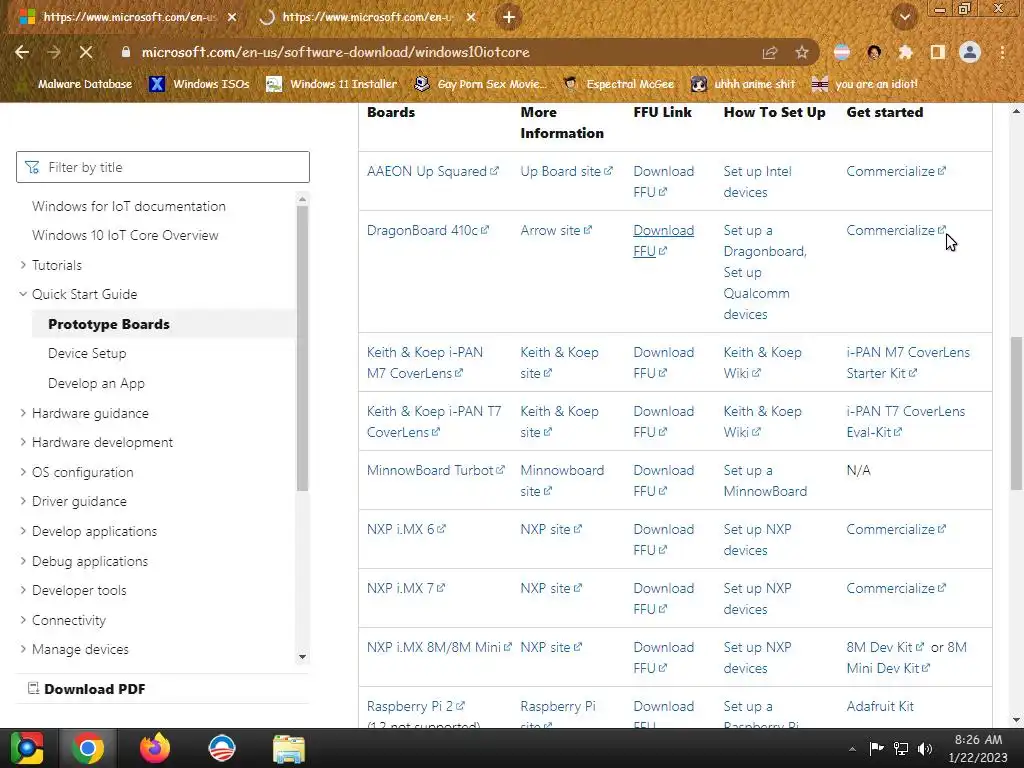Expand the Developer tools section
Viewport: 1024px width, 768px height.
(x=72, y=590)
